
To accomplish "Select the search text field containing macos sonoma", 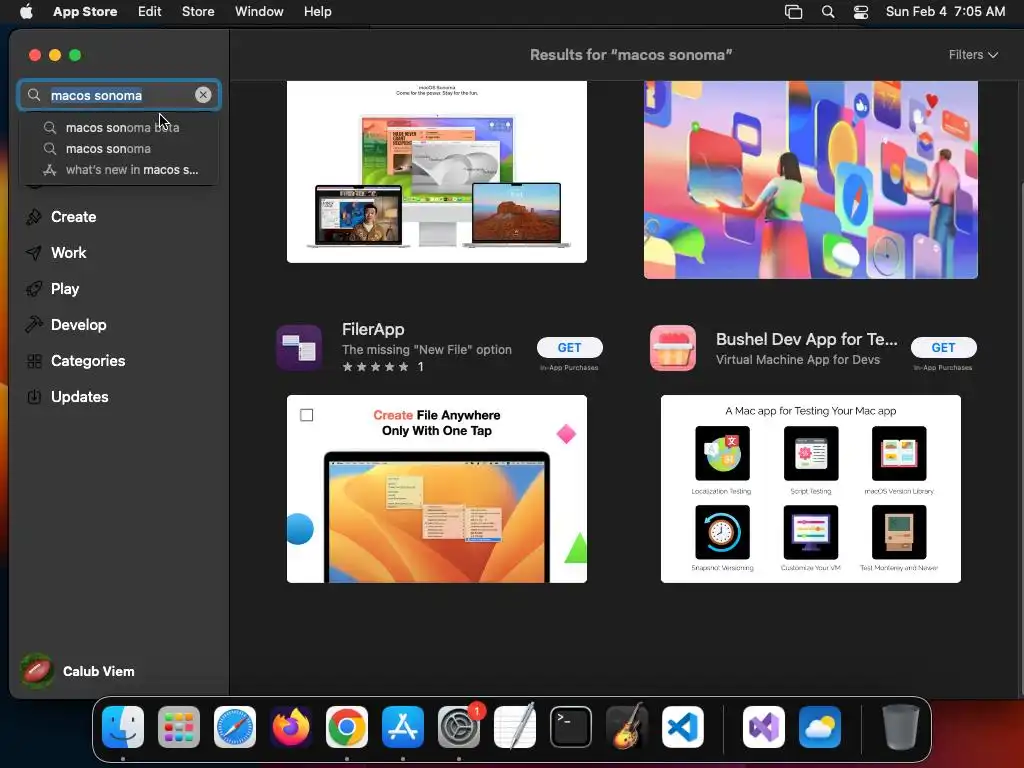I will 119,95.
